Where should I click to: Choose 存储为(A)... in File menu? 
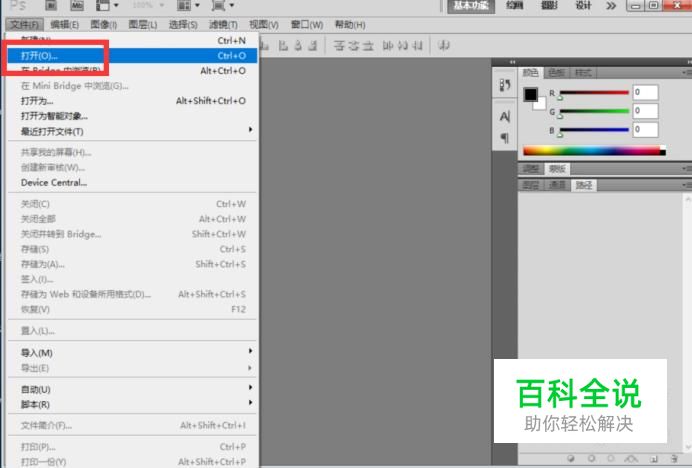coord(132,264)
